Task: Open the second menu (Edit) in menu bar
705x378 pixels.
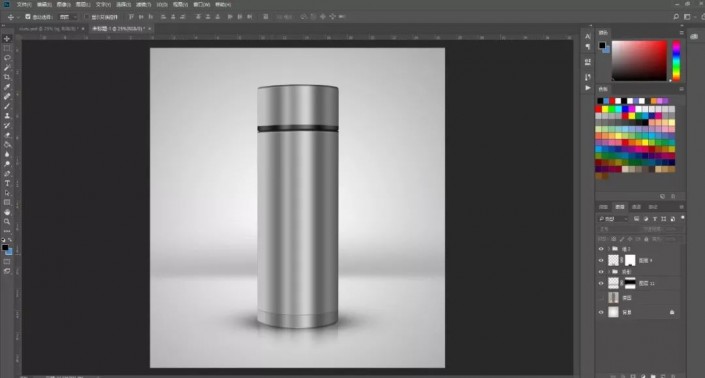Action: [44, 4]
